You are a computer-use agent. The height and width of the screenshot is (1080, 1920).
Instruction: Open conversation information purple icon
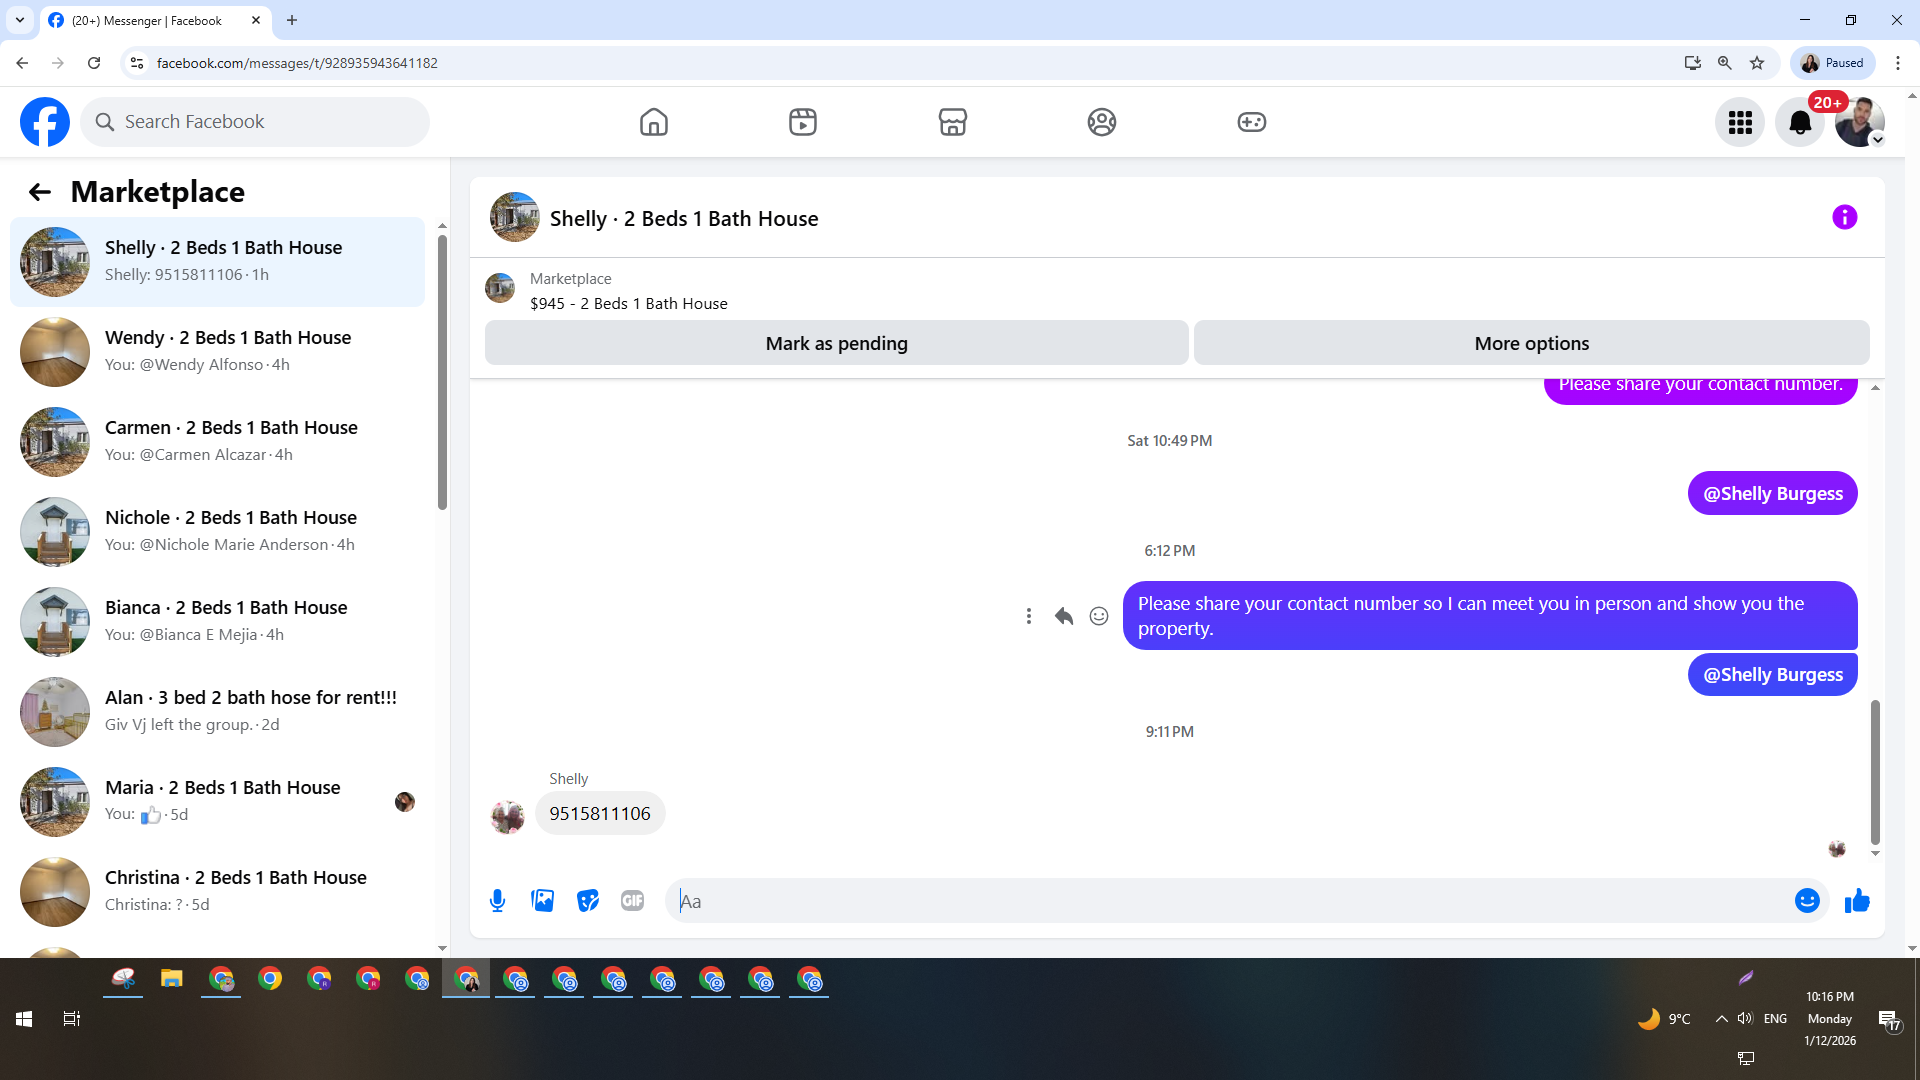click(1844, 217)
